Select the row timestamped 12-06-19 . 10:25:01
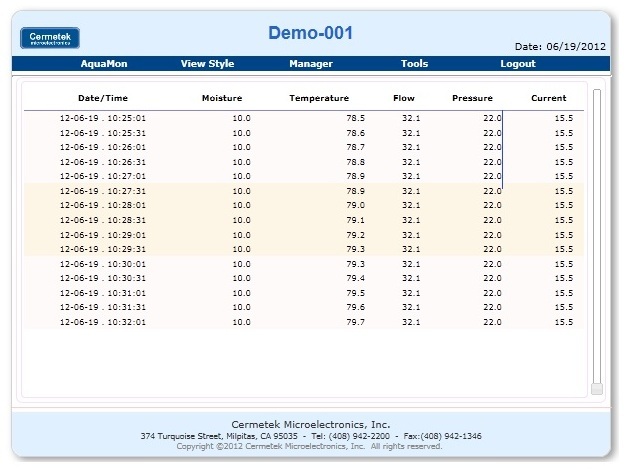The image size is (628, 471). 304,119
